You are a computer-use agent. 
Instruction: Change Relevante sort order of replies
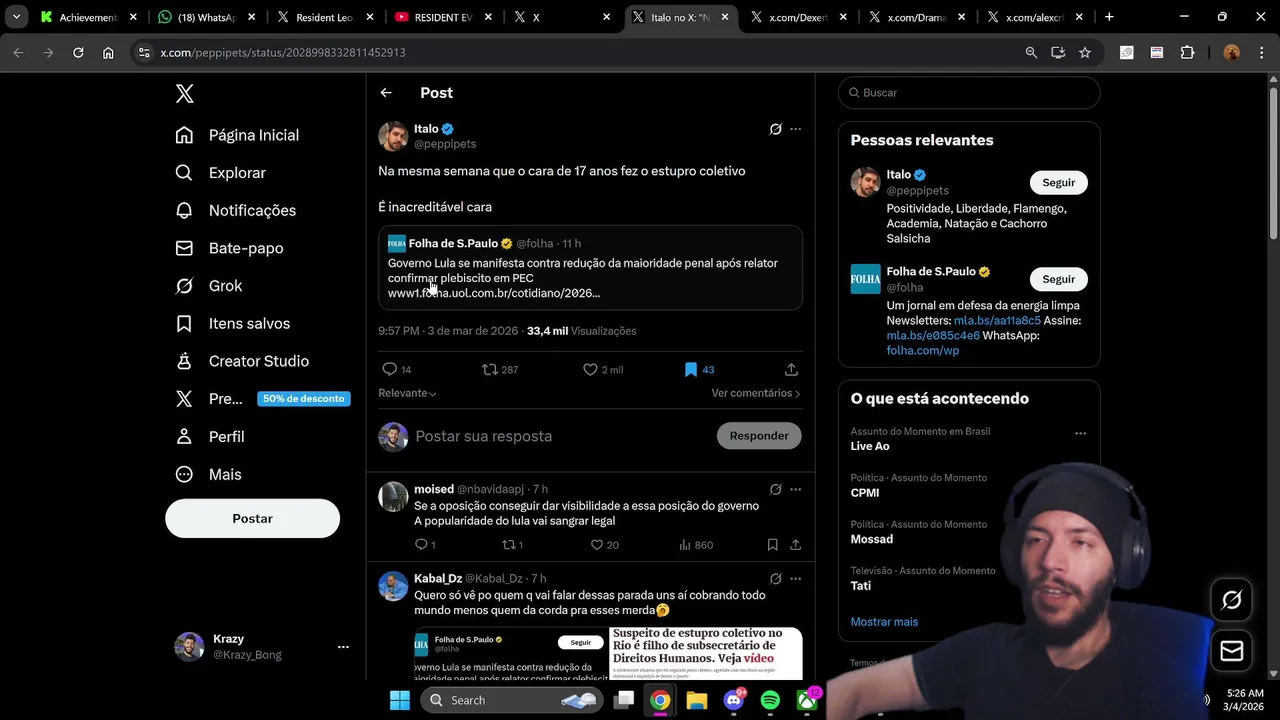tap(407, 393)
